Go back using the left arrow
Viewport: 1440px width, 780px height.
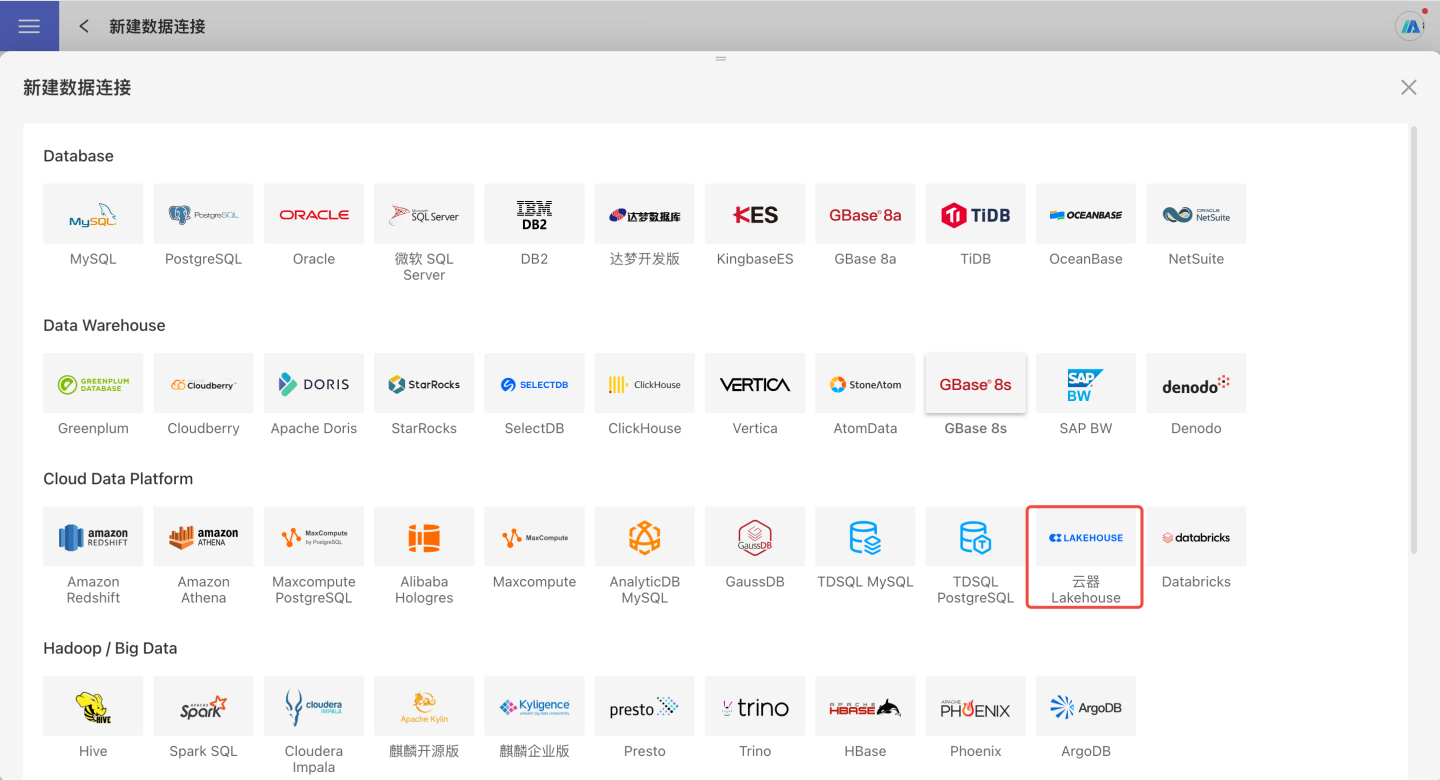84,26
